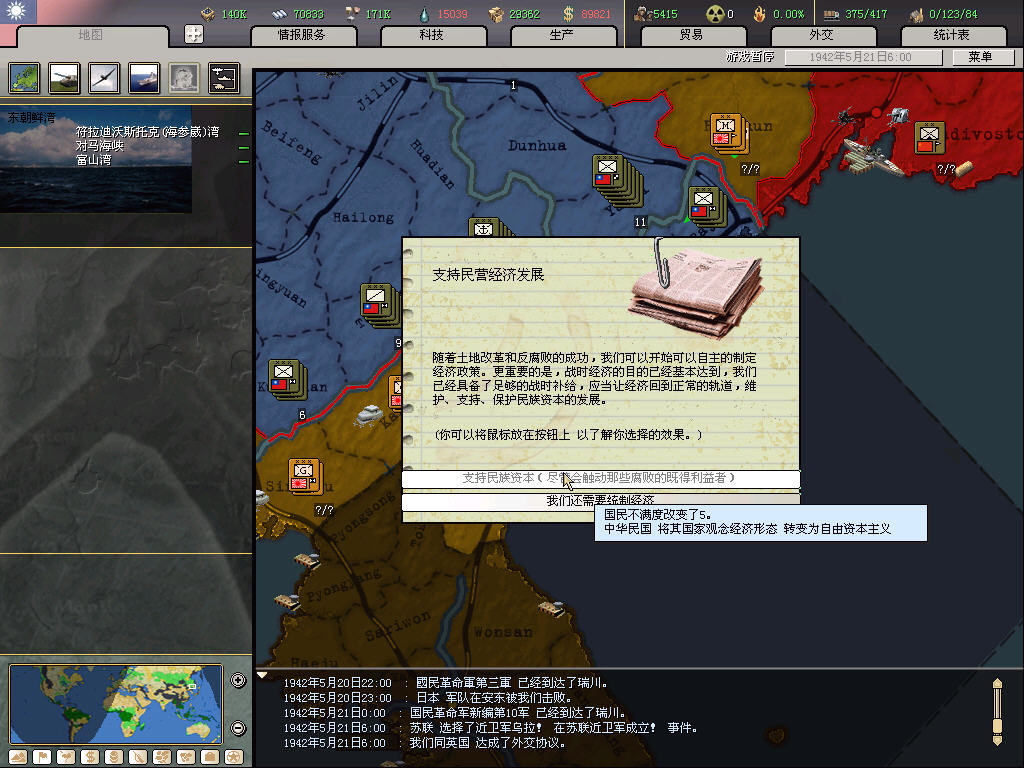
Task: Select the Soviet unit counter in Vladivostok
Action: point(929,138)
